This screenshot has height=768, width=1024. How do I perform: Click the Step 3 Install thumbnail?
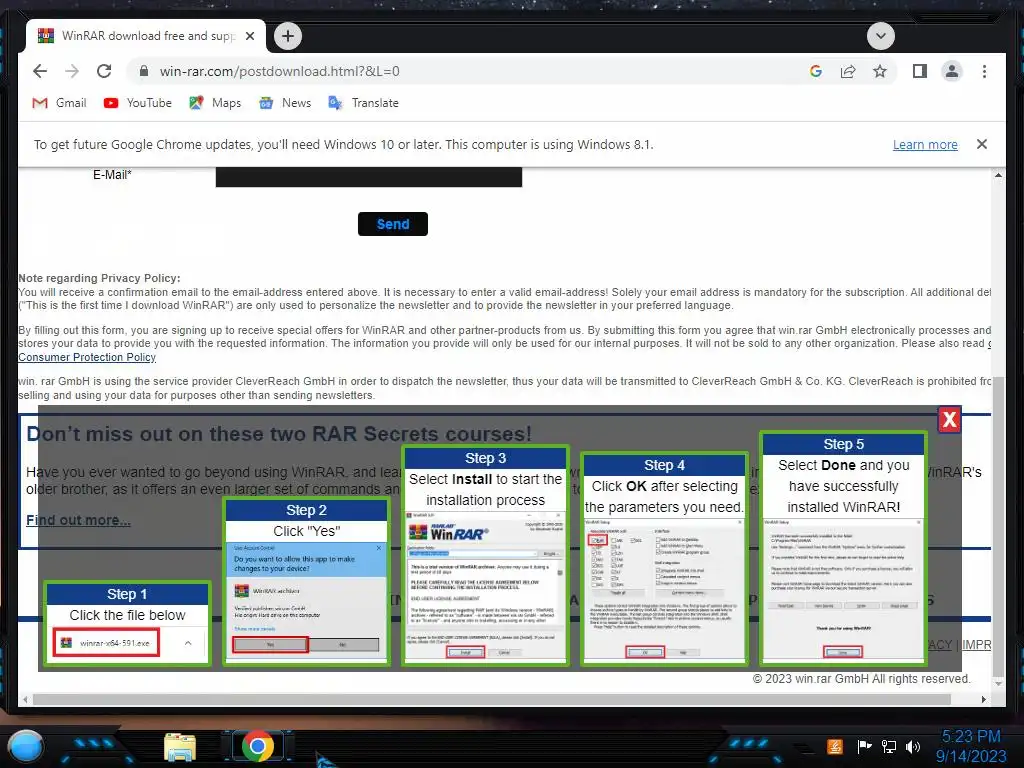(485, 555)
